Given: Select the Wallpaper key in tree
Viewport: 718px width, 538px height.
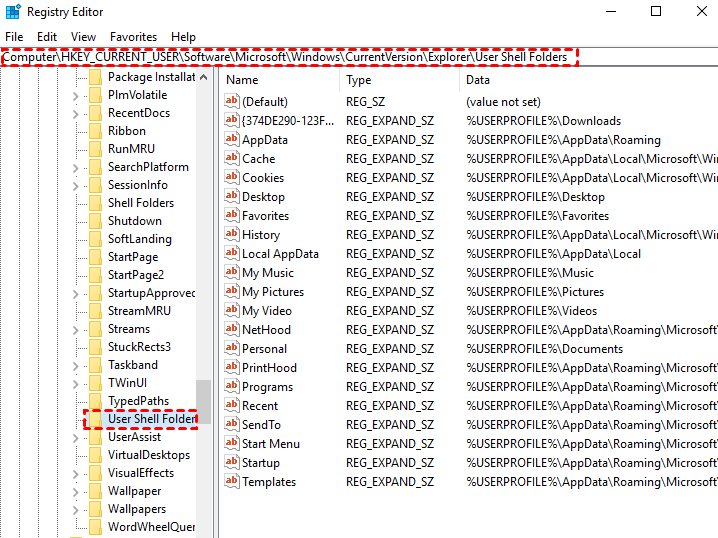Looking at the screenshot, I should pyautogui.click(x=134, y=491).
